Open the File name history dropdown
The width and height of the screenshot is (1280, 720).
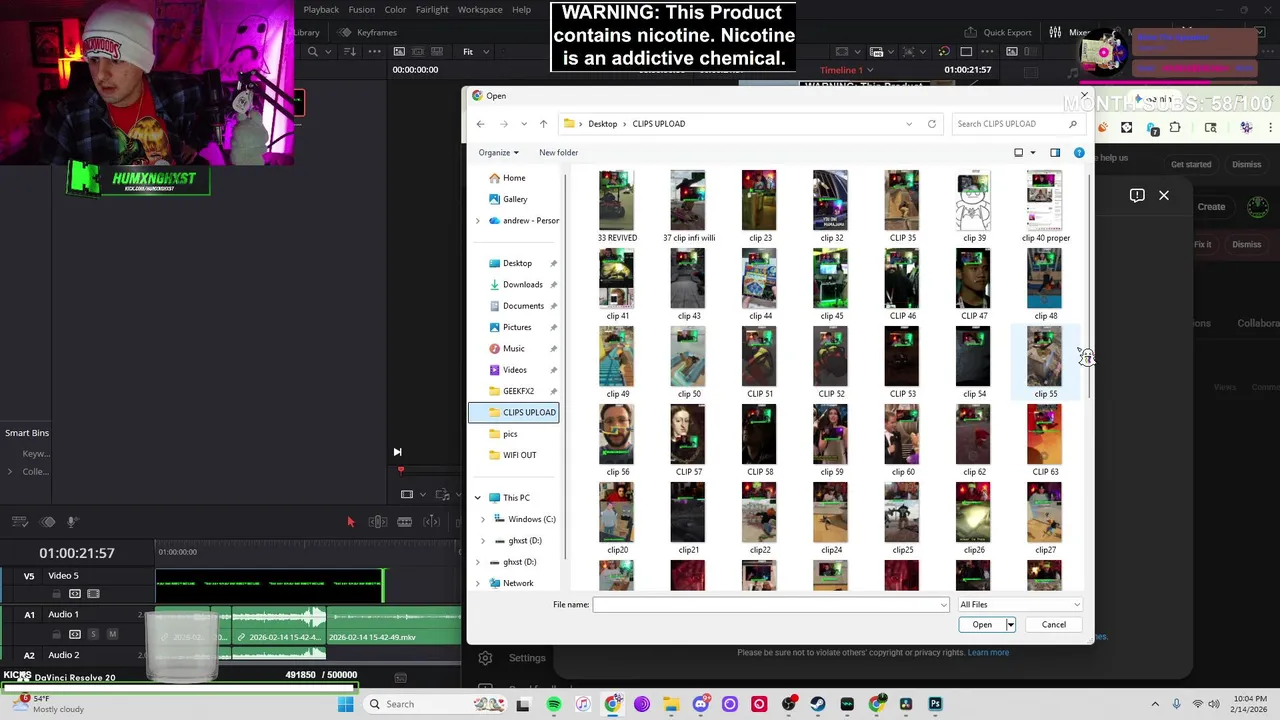click(x=942, y=604)
